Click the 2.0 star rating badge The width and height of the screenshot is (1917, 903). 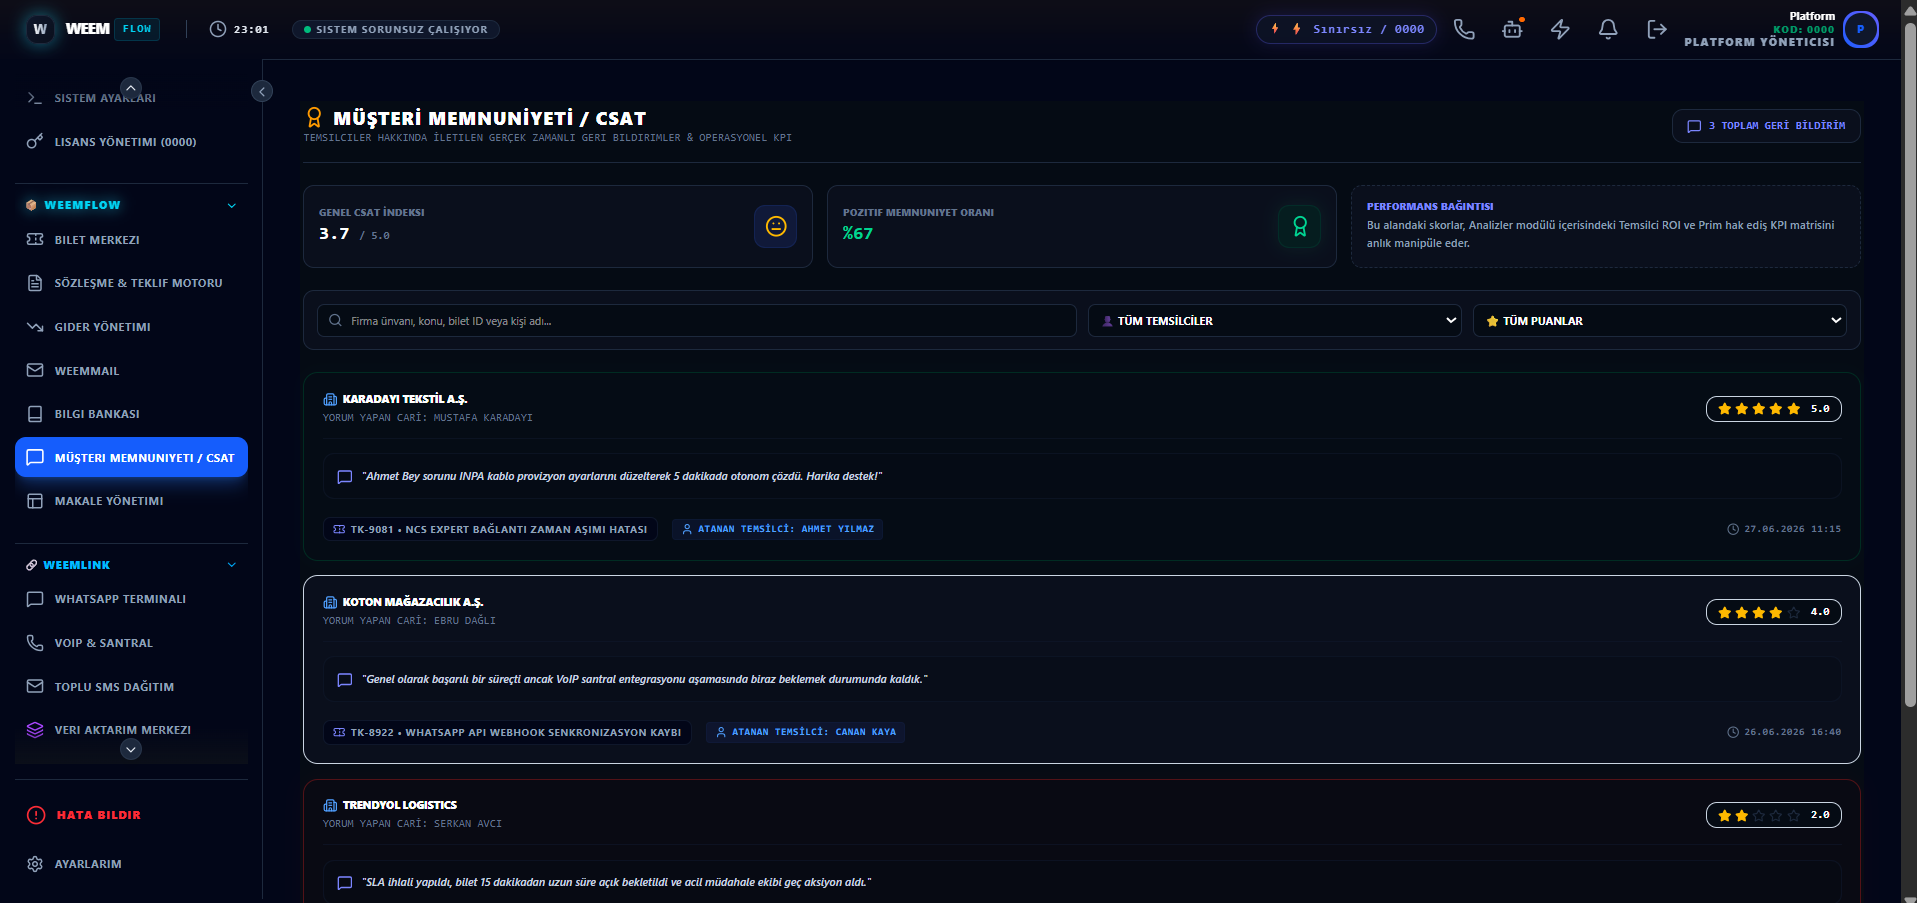click(x=1773, y=815)
